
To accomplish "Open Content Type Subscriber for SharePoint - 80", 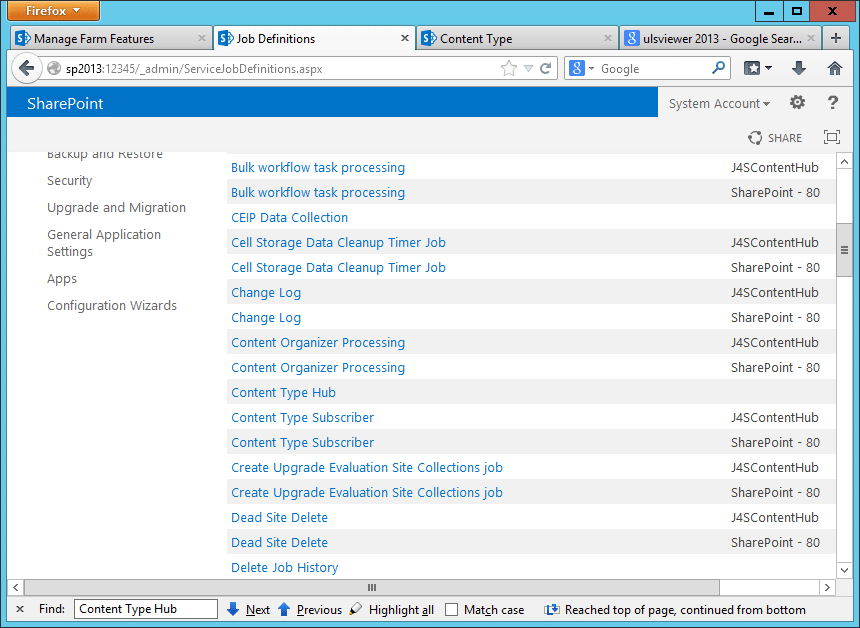I will pyautogui.click(x=302, y=443).
